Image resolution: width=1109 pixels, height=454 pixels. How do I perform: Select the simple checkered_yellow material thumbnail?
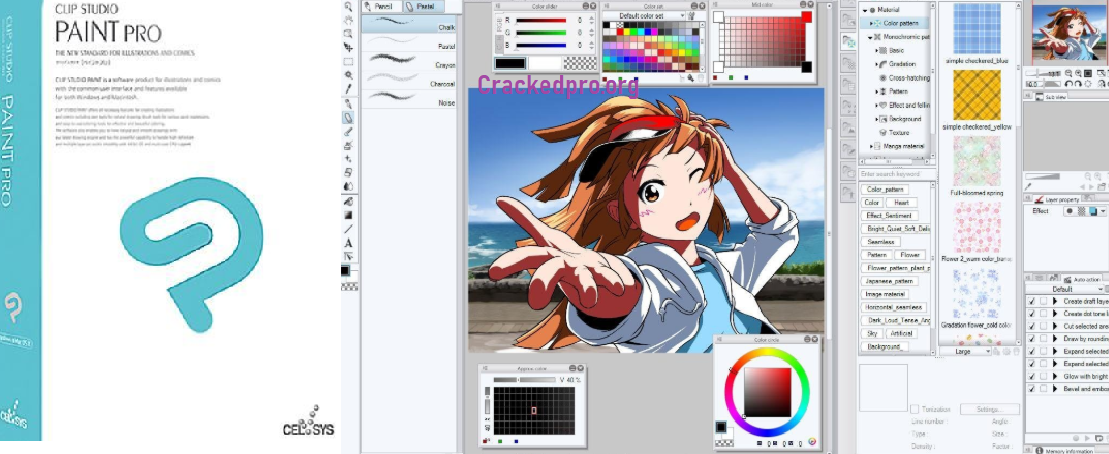(977, 95)
